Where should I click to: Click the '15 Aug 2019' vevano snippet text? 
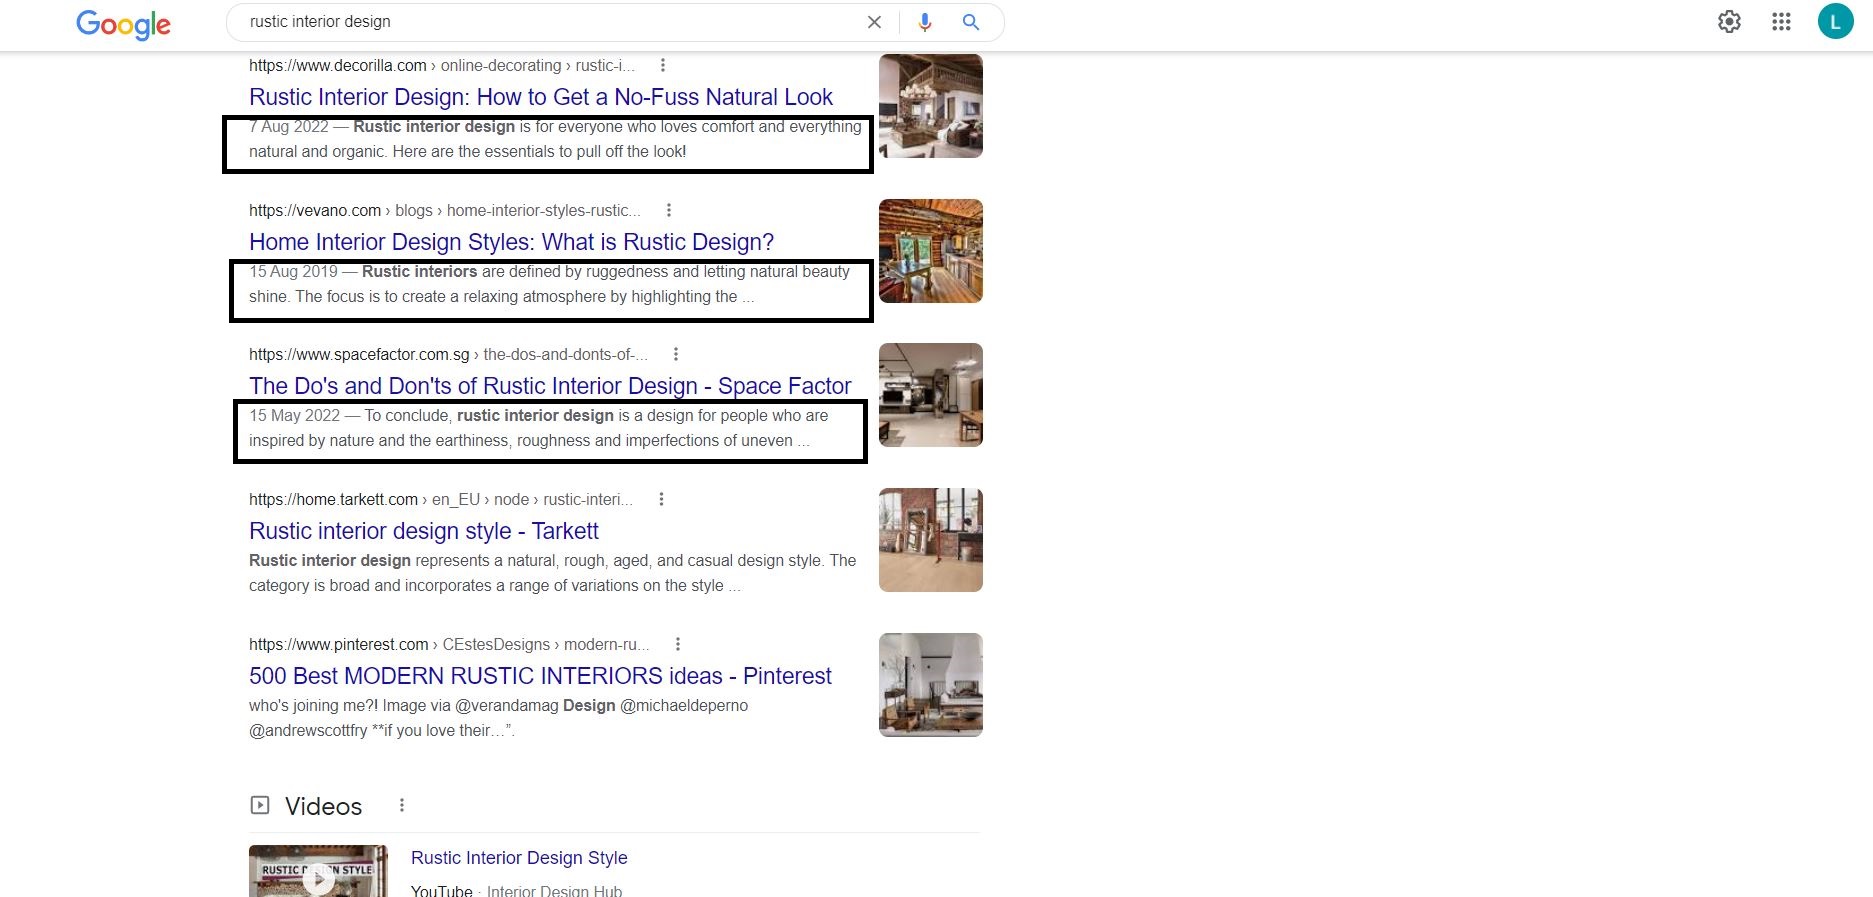coord(549,284)
